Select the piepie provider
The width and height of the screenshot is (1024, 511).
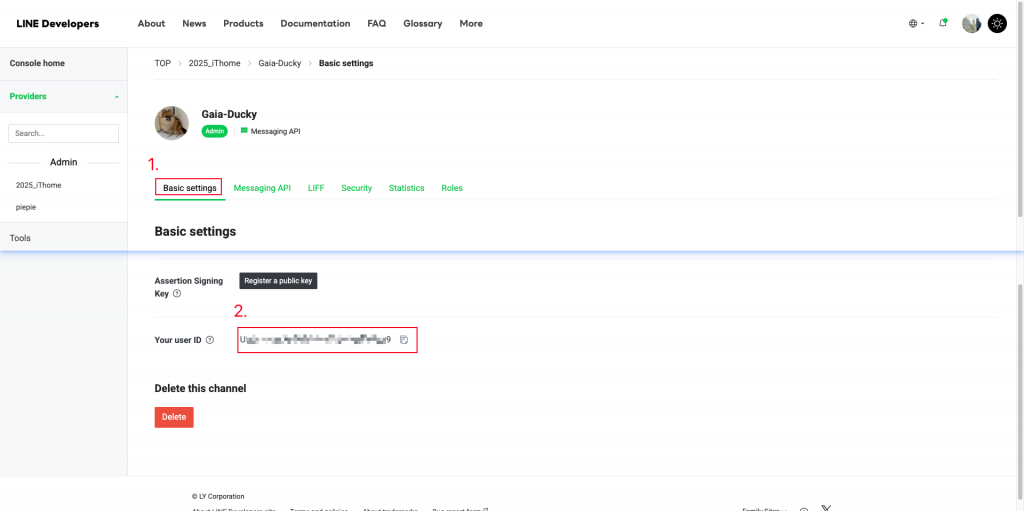(26, 207)
